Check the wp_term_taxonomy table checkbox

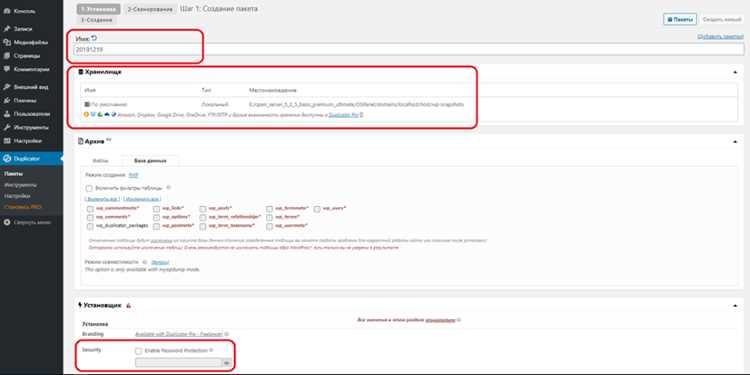(203, 225)
